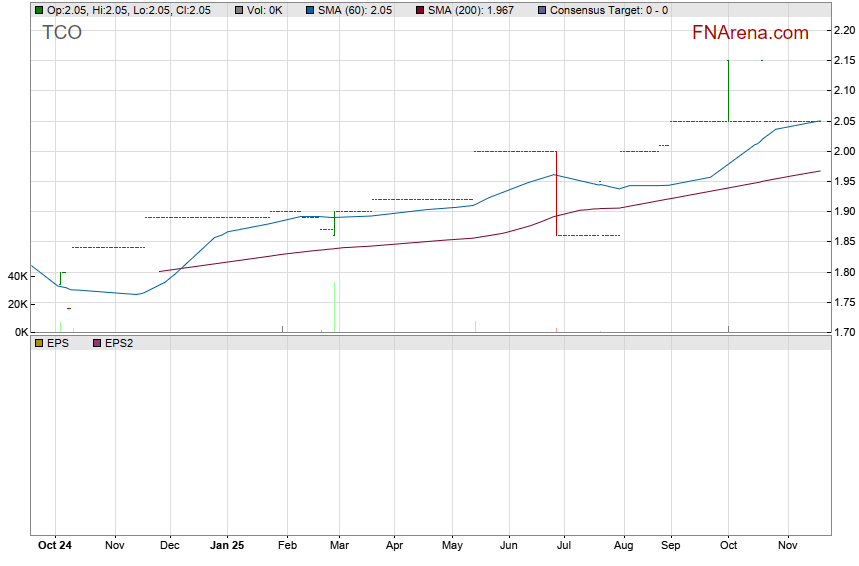
Task: Click the 'Jul' month axis label
Action: point(563,546)
